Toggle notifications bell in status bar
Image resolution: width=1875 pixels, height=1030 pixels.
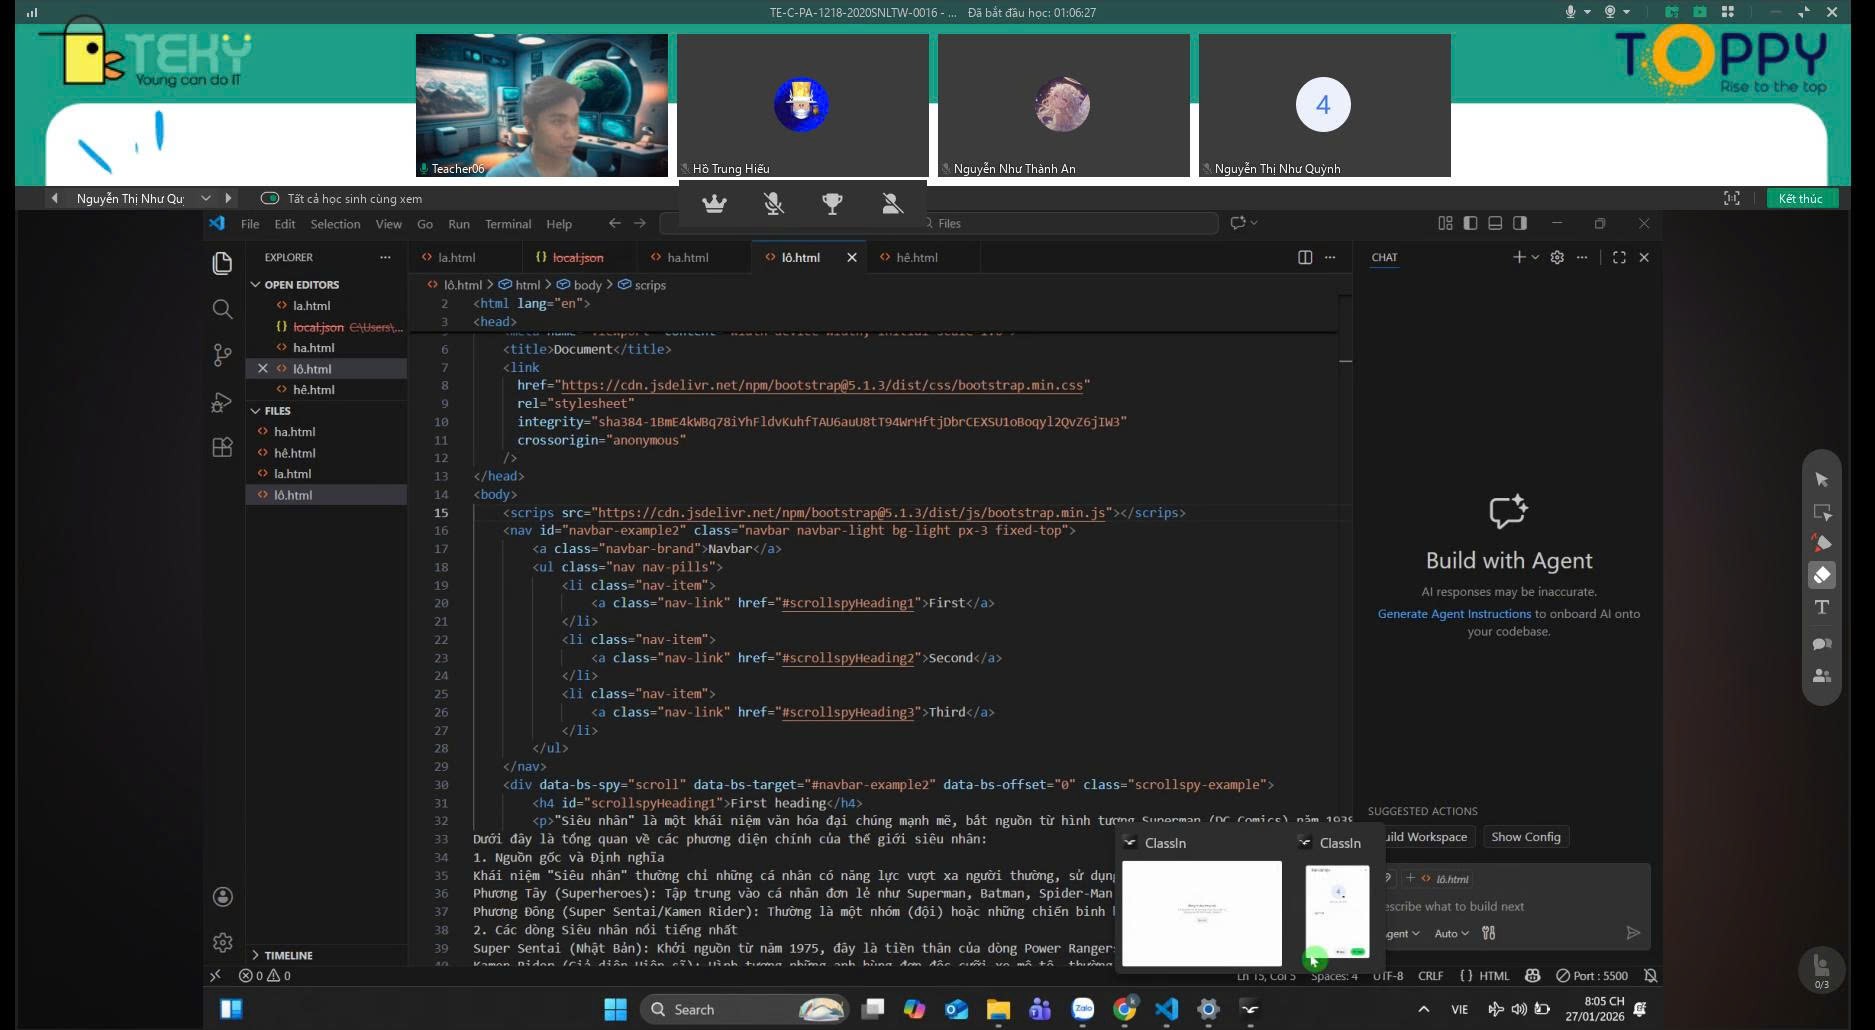click(1651, 975)
